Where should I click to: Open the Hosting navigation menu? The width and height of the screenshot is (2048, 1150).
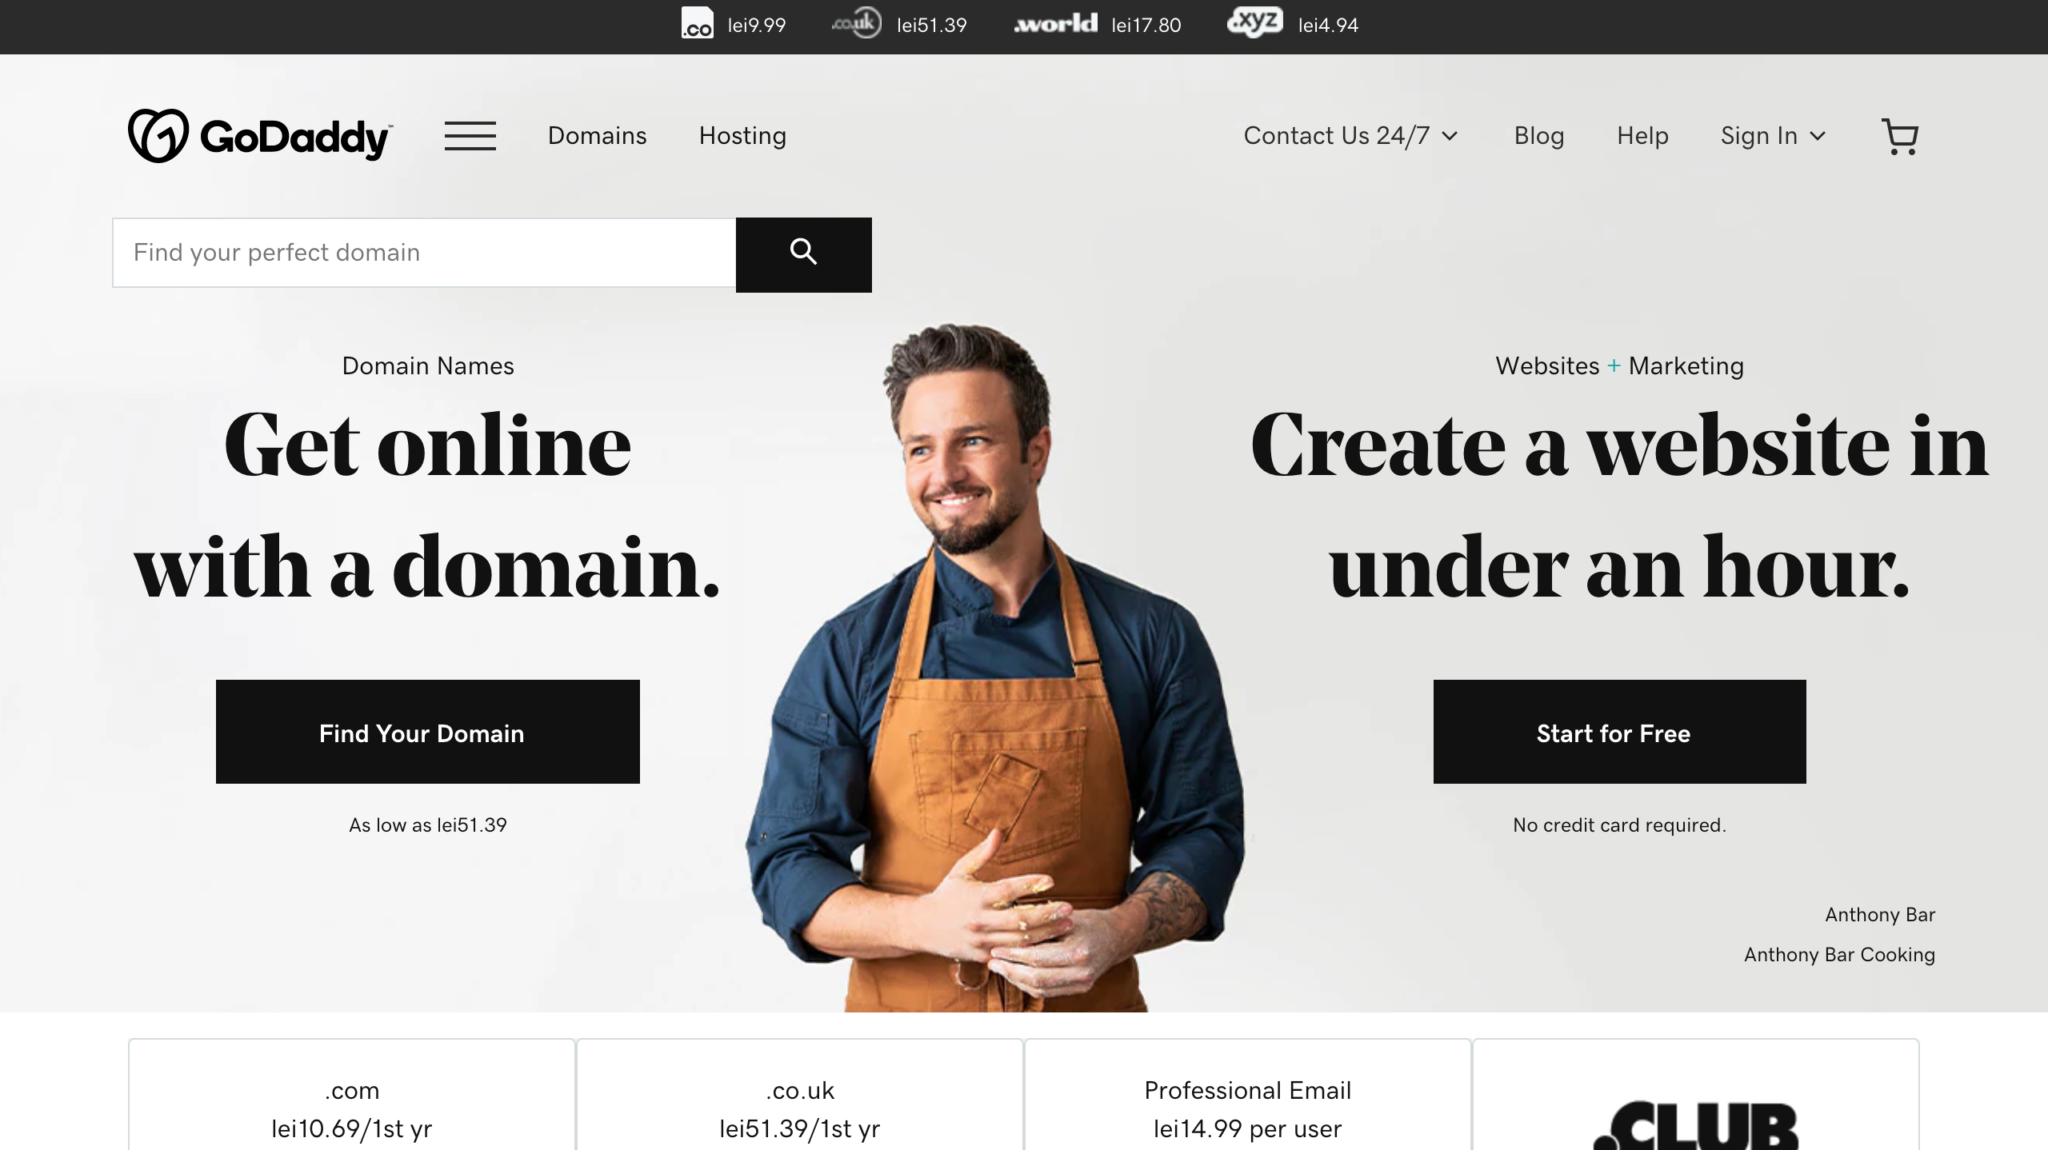pyautogui.click(x=743, y=135)
